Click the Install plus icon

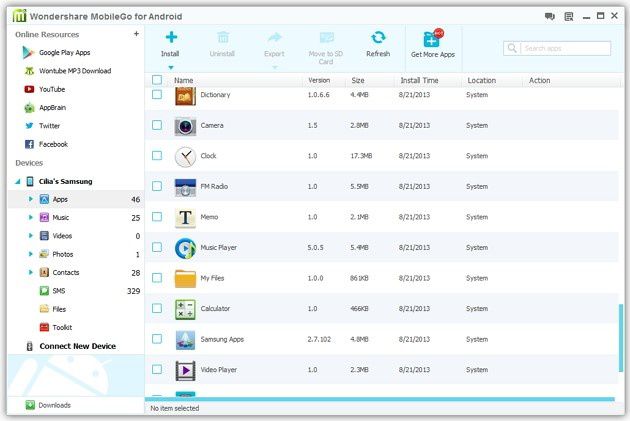click(171, 37)
